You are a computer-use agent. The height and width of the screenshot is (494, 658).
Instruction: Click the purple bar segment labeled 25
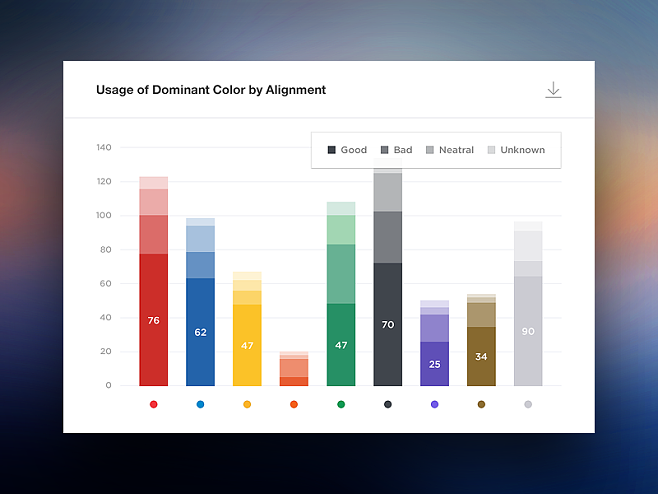click(x=434, y=364)
